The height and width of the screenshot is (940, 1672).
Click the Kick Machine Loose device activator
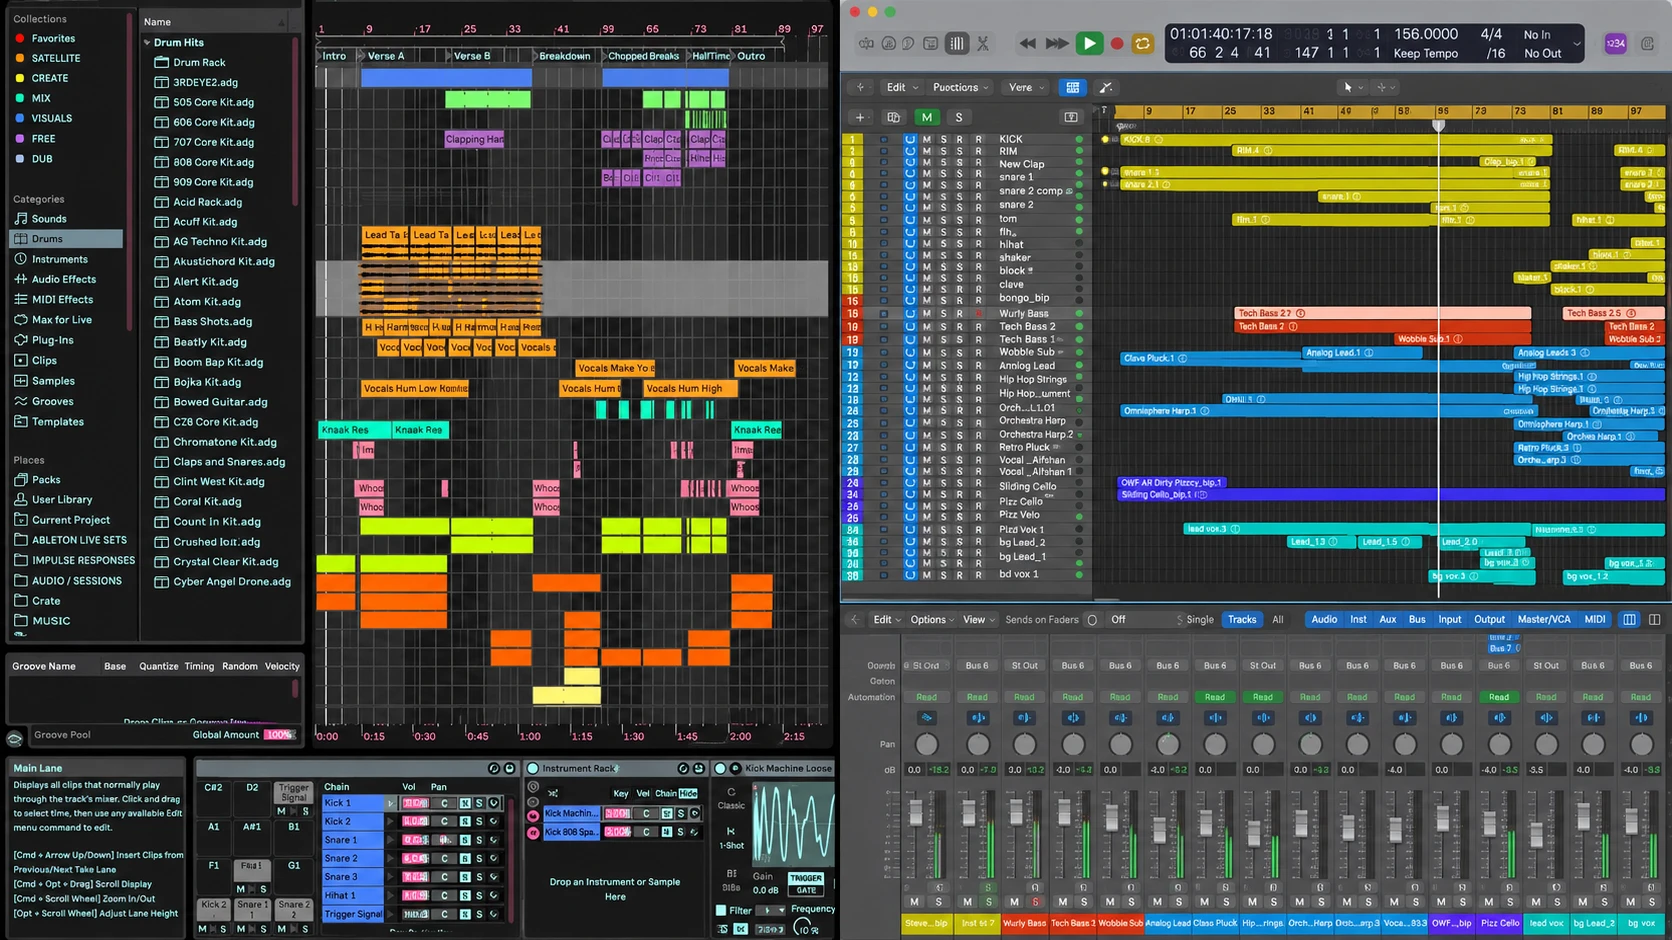point(720,768)
